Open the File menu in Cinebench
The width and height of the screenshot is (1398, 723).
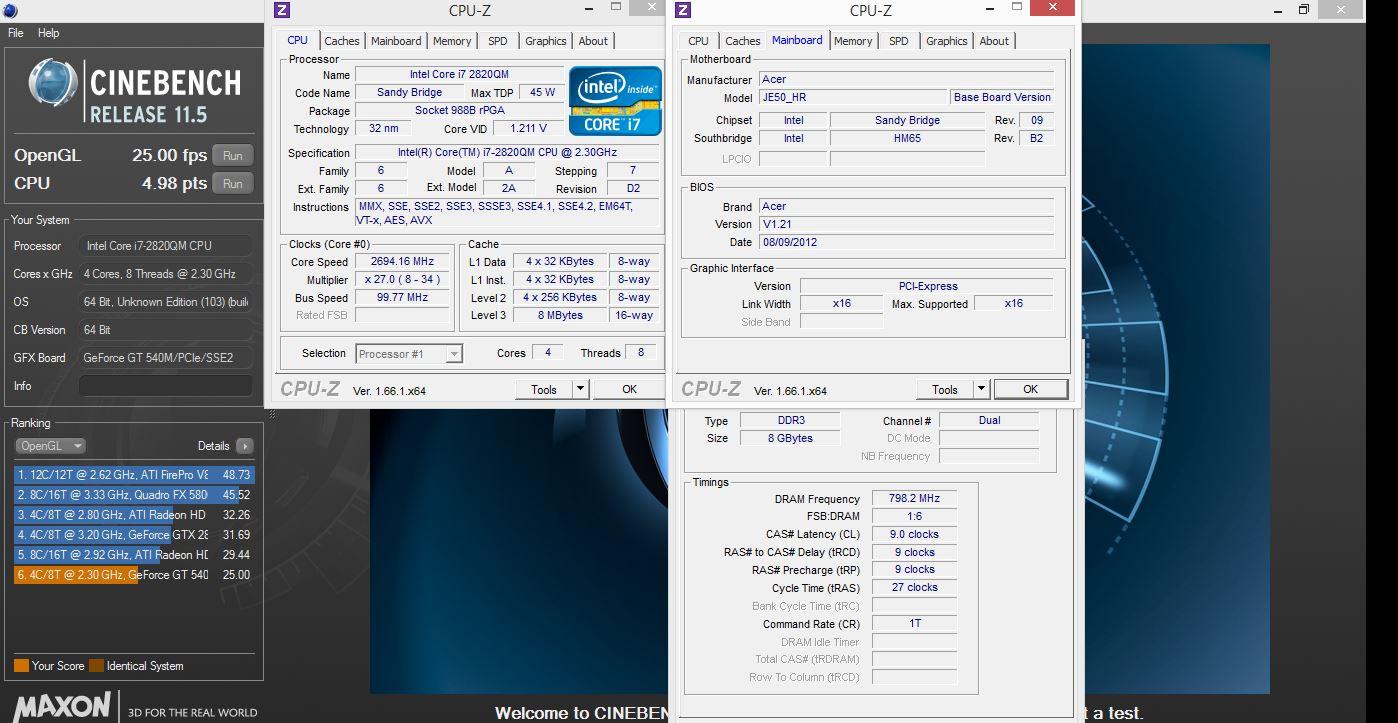point(16,33)
